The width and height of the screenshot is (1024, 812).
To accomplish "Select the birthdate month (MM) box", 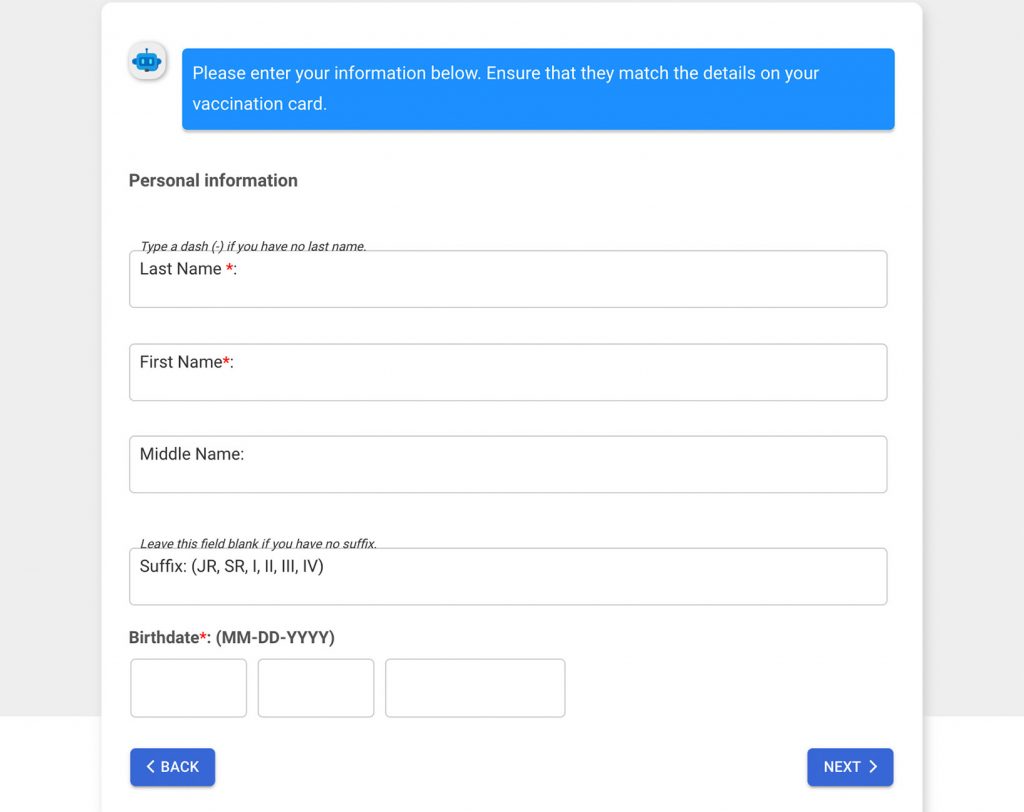I will tap(189, 688).
